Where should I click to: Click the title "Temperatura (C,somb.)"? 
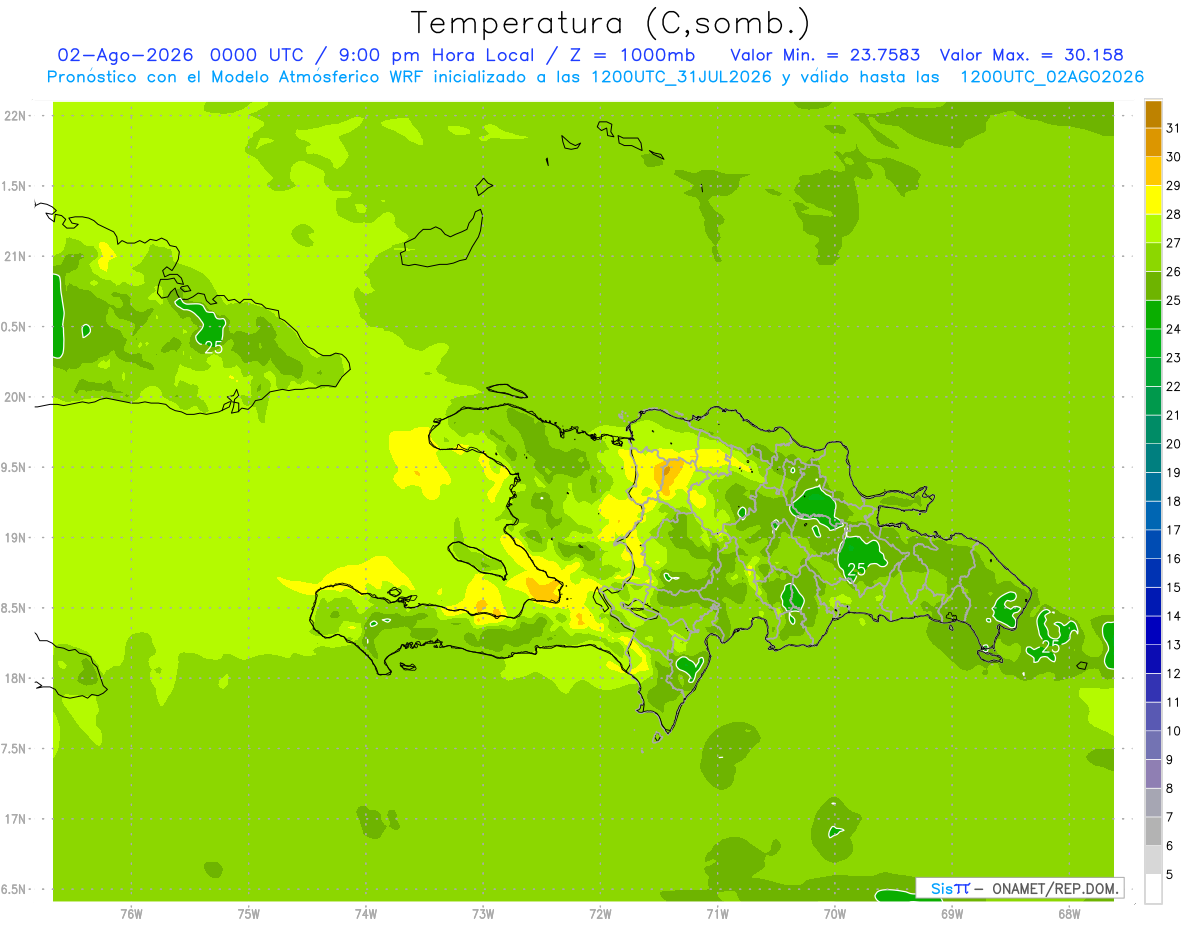[x=611, y=23]
